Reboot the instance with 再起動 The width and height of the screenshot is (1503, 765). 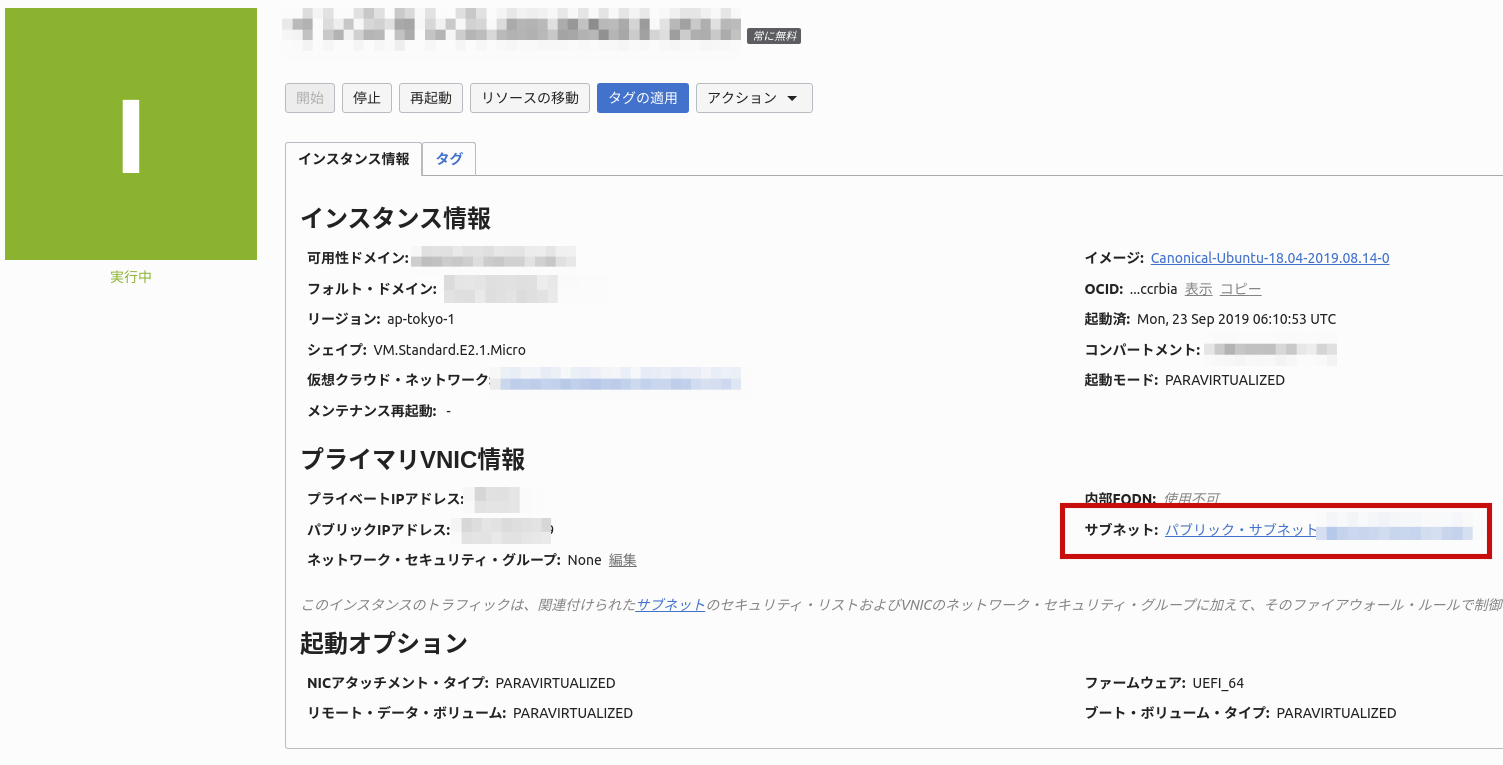[430, 97]
